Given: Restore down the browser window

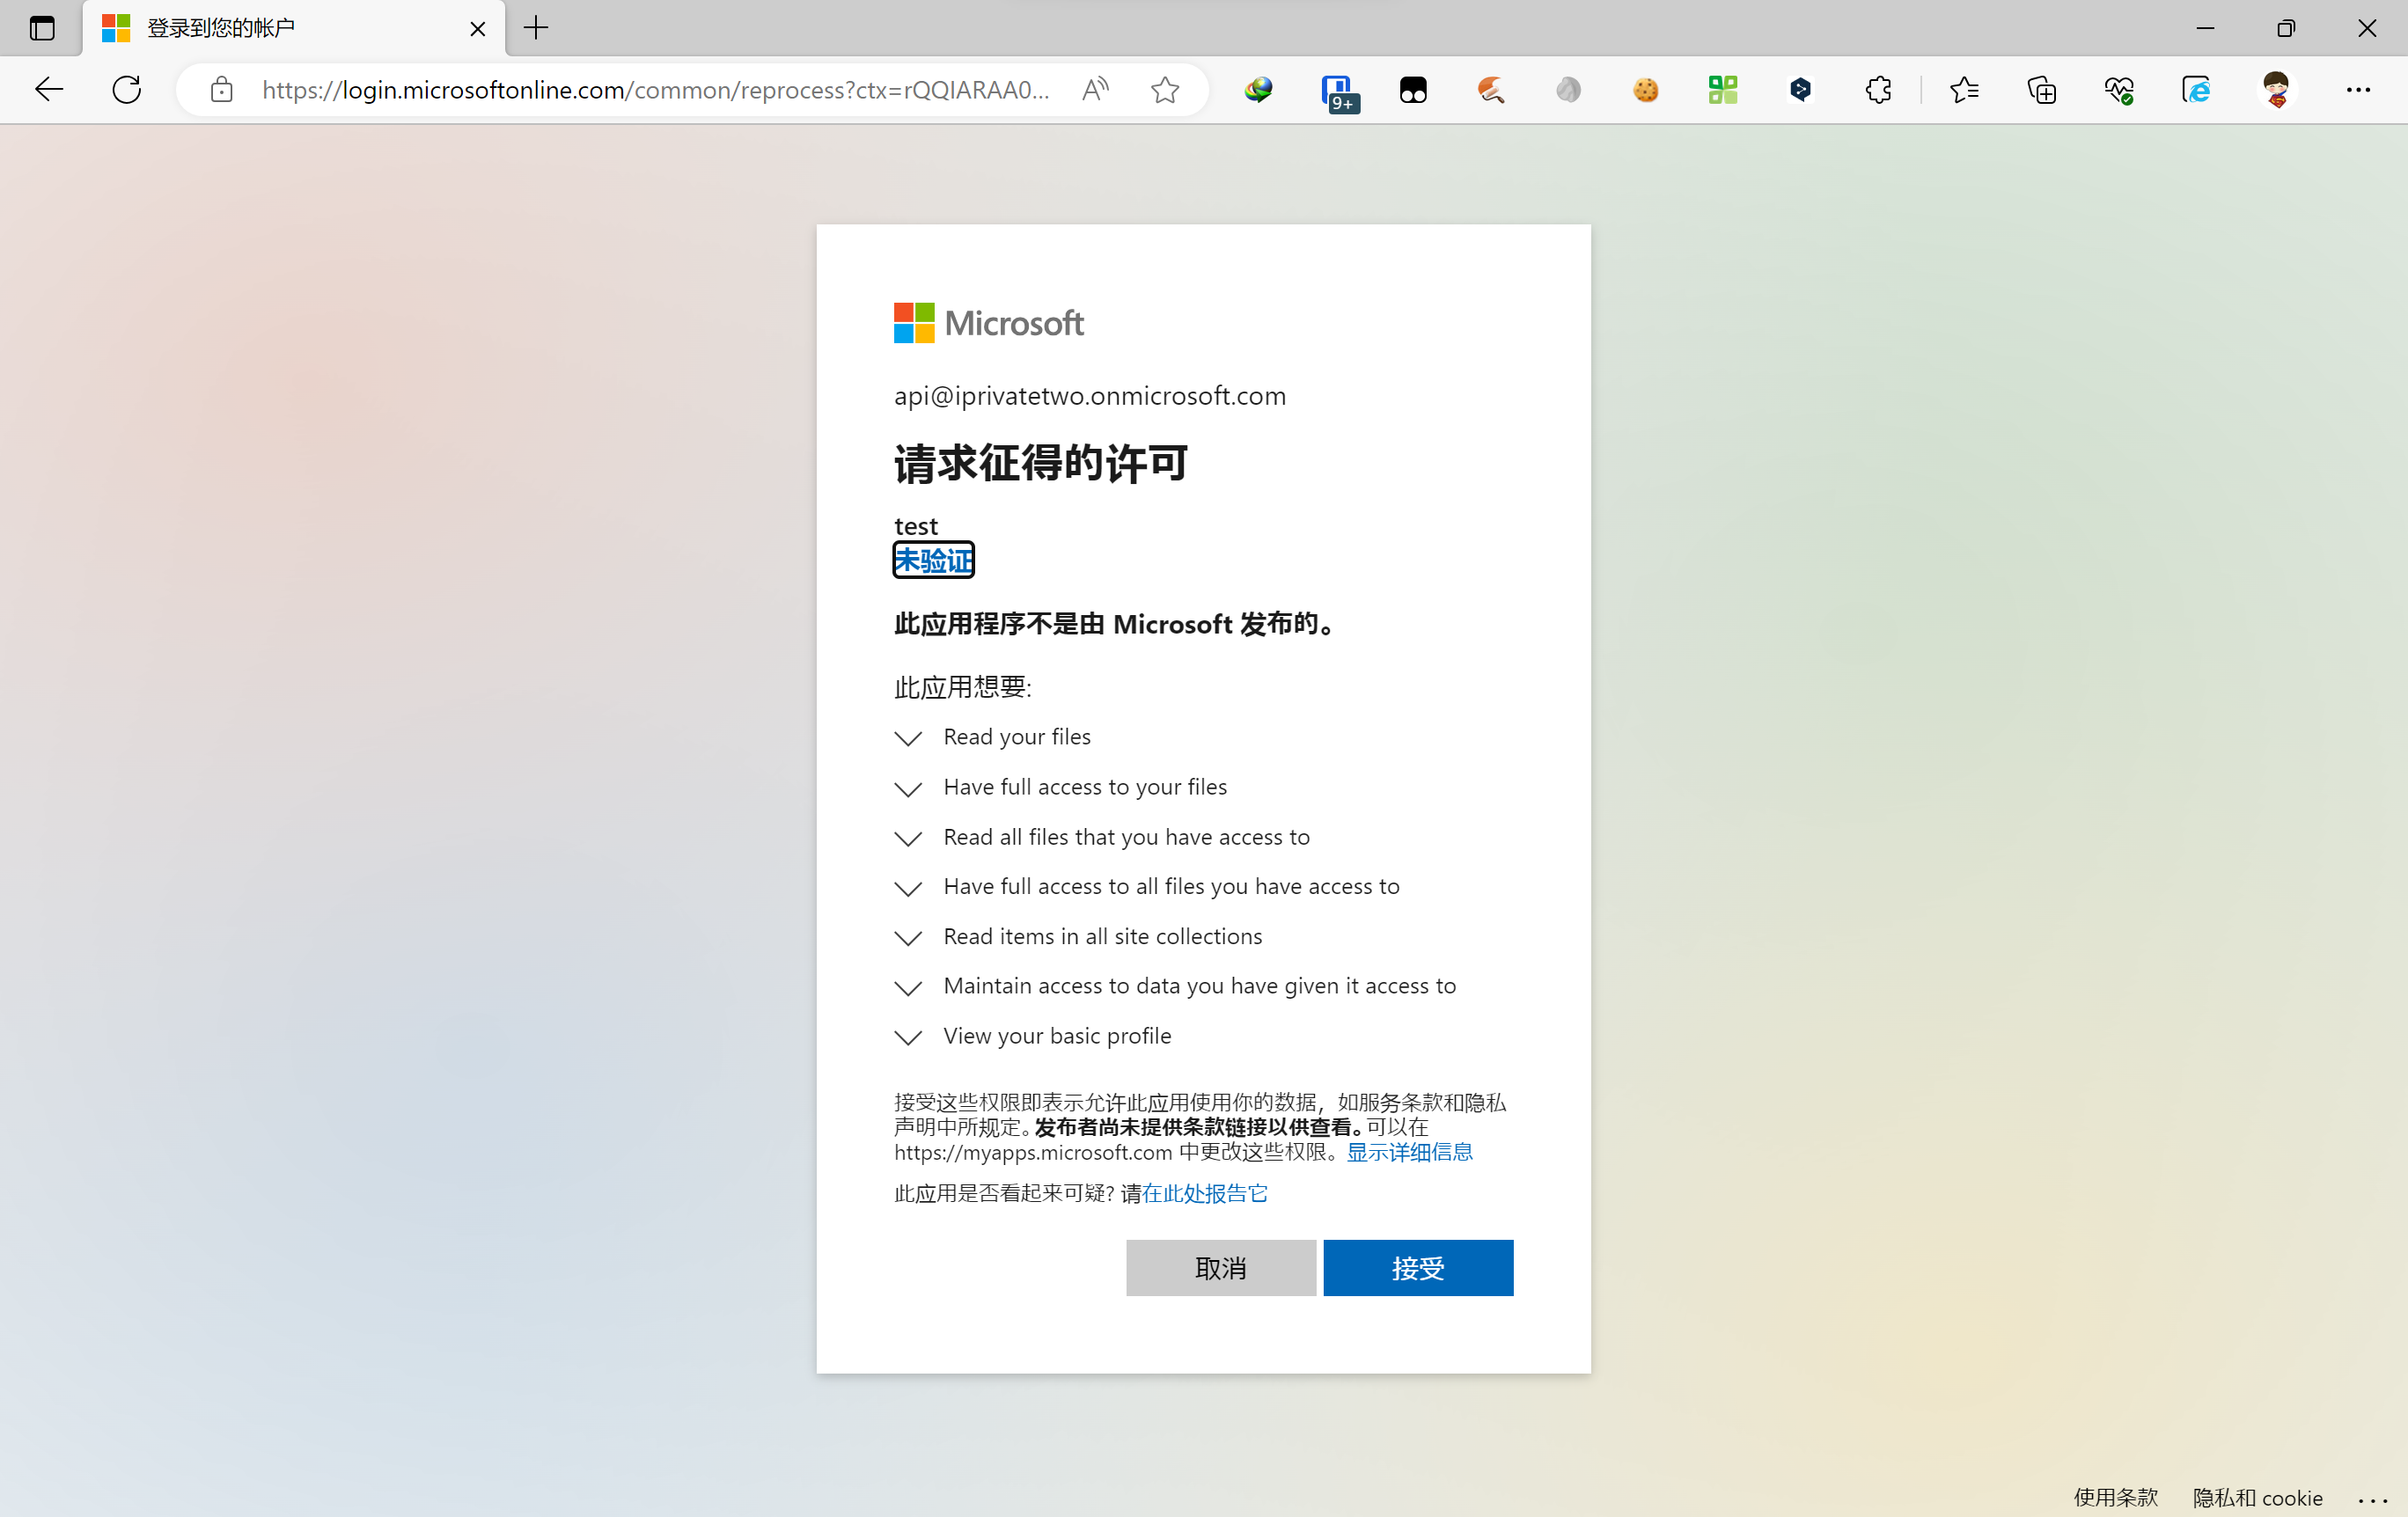Looking at the screenshot, I should click(x=2286, y=28).
